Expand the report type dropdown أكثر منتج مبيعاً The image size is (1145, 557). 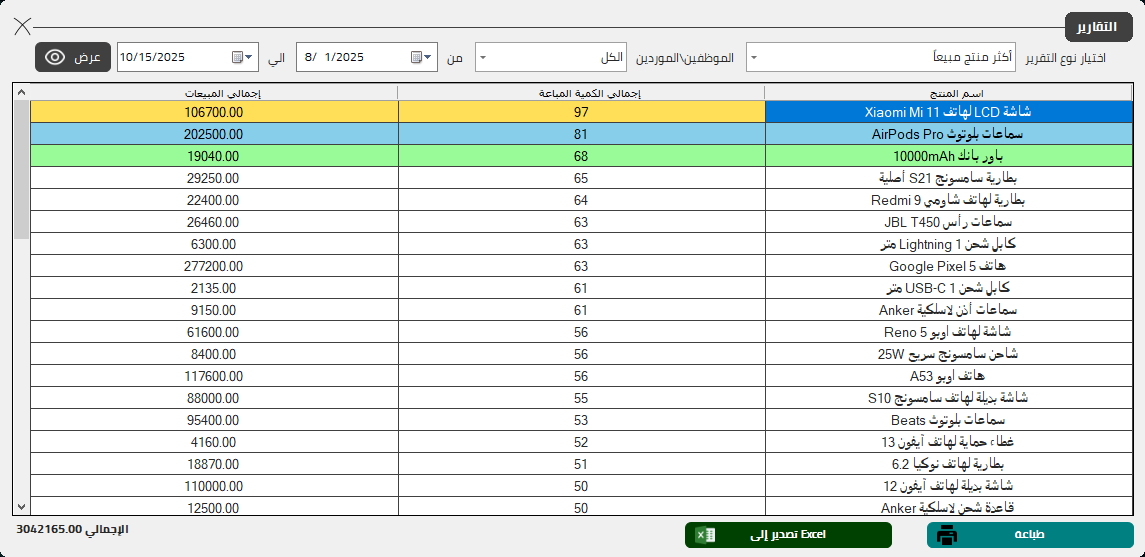pyautogui.click(x=753, y=57)
